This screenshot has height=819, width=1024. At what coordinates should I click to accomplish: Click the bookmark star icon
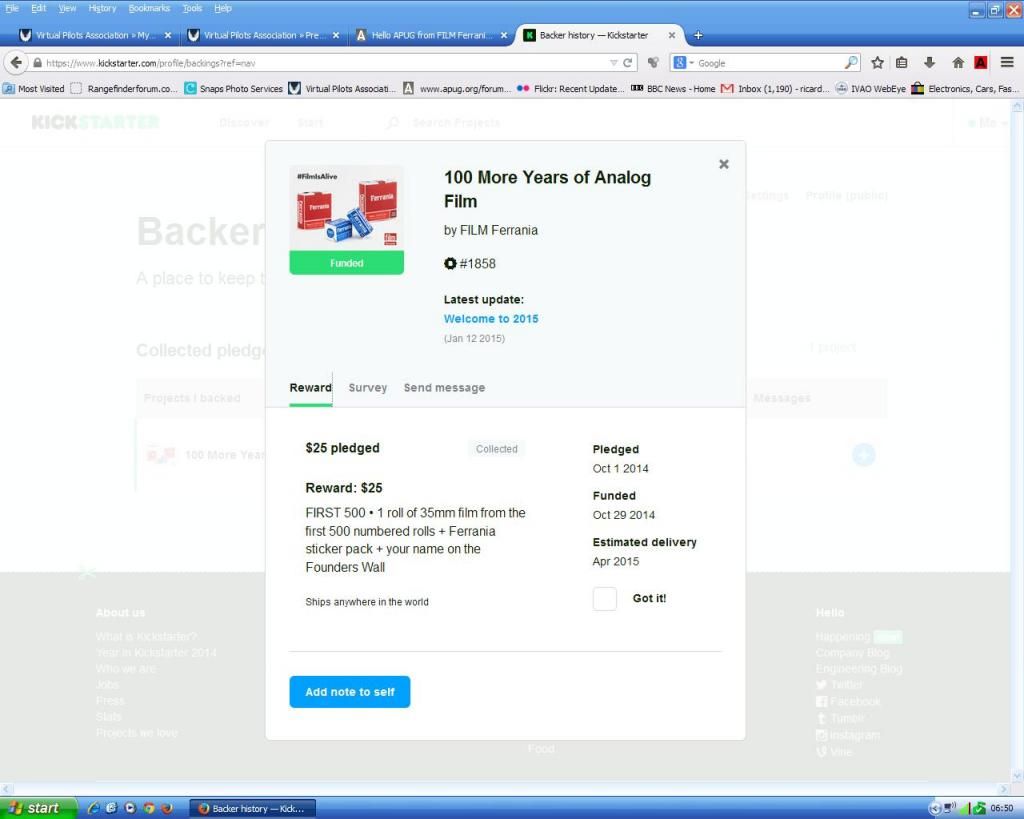877,63
